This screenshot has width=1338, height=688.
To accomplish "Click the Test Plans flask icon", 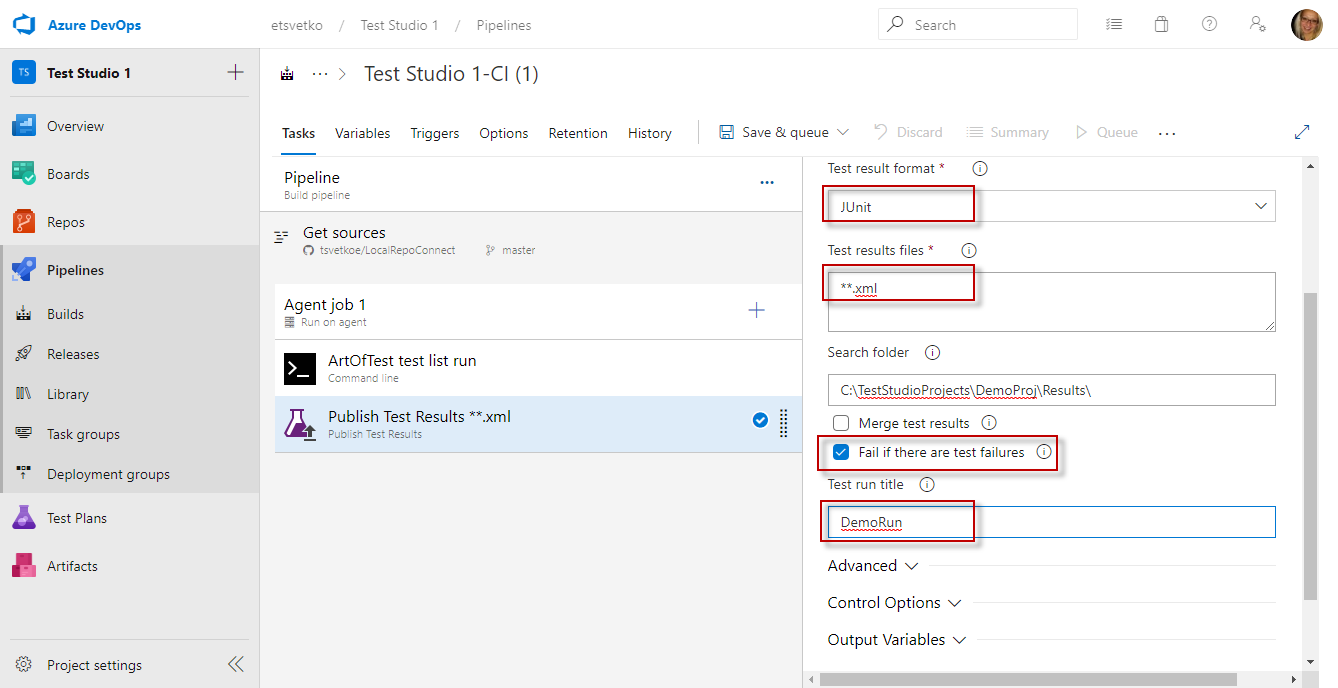I will tap(24, 518).
